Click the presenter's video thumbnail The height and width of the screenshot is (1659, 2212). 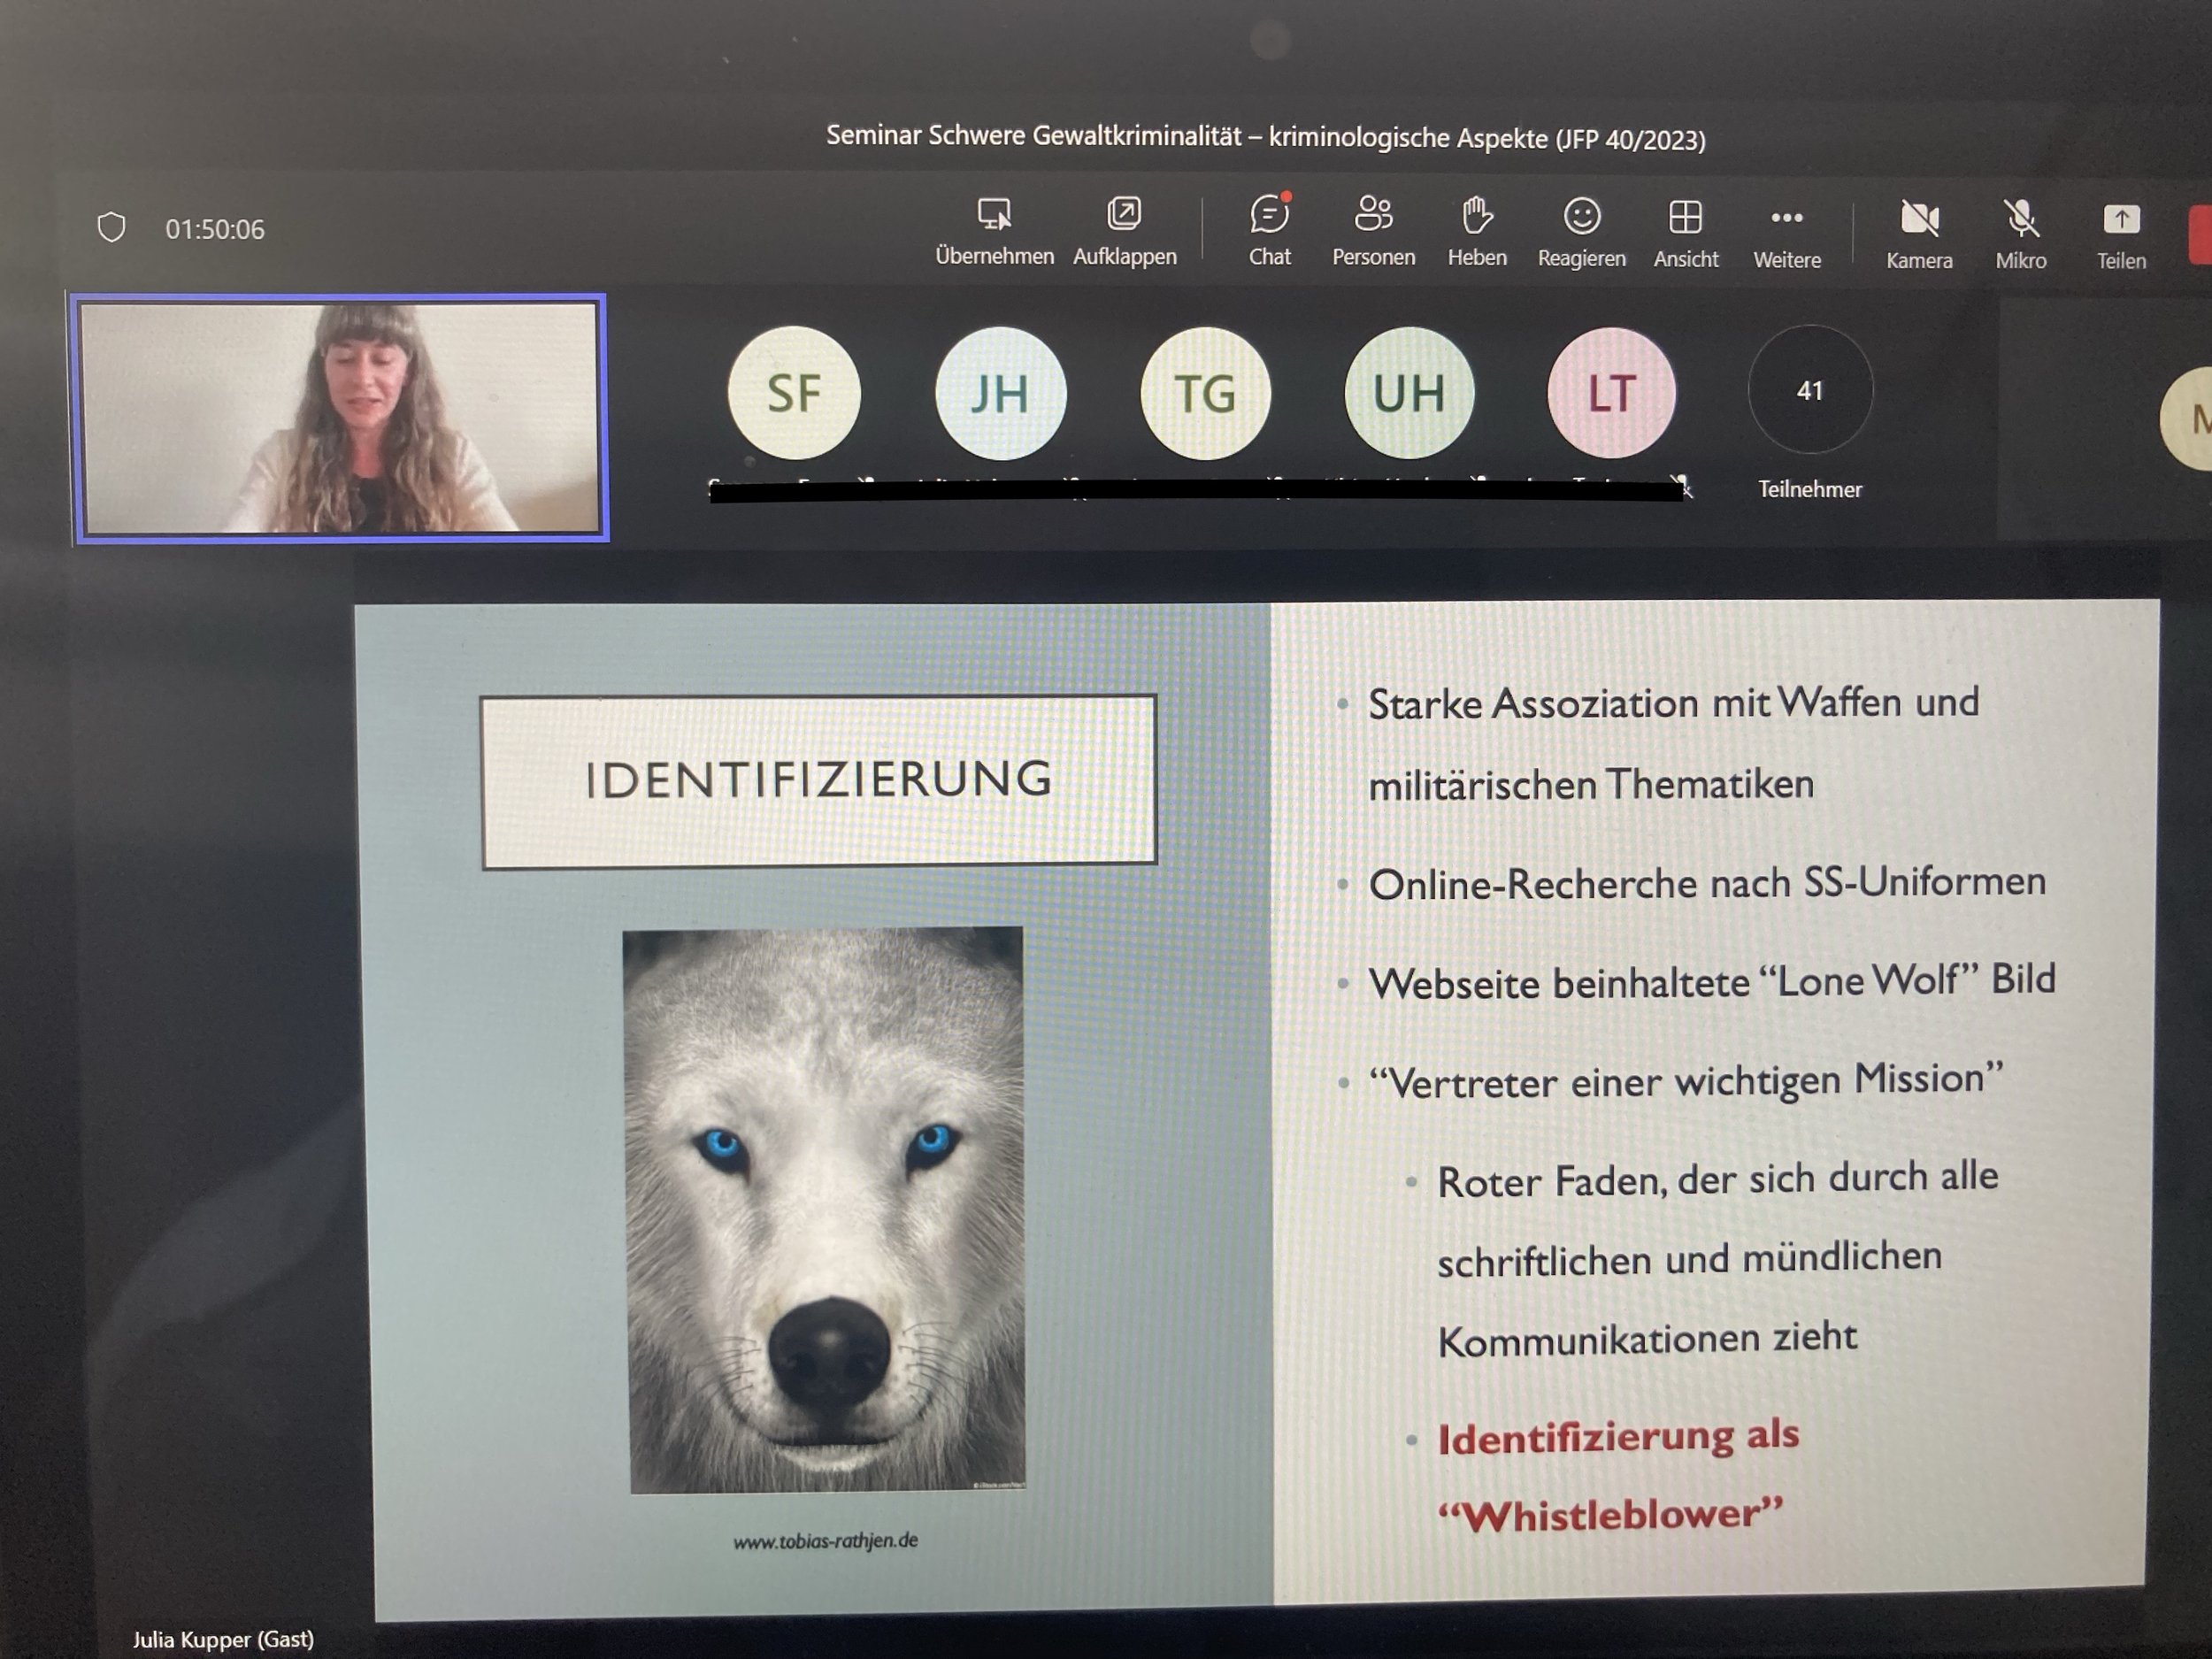coord(341,418)
